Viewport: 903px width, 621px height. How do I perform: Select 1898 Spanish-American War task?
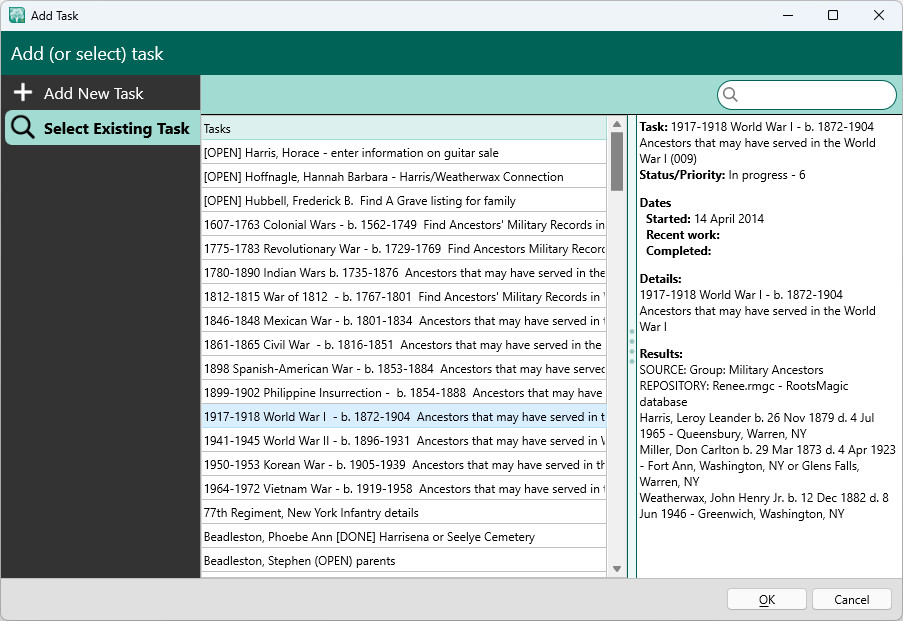pyautogui.click(x=404, y=369)
